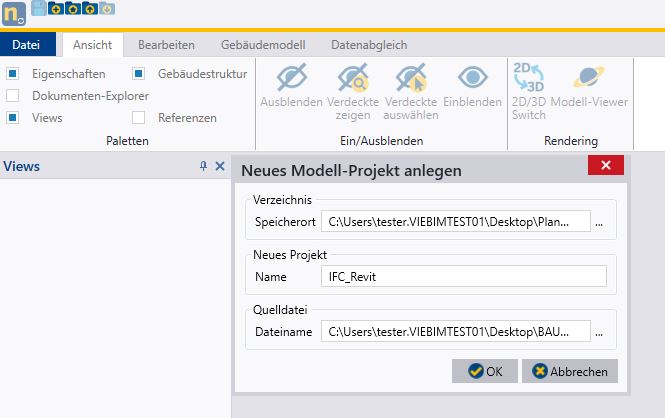Click the project Name input field

tap(463, 276)
